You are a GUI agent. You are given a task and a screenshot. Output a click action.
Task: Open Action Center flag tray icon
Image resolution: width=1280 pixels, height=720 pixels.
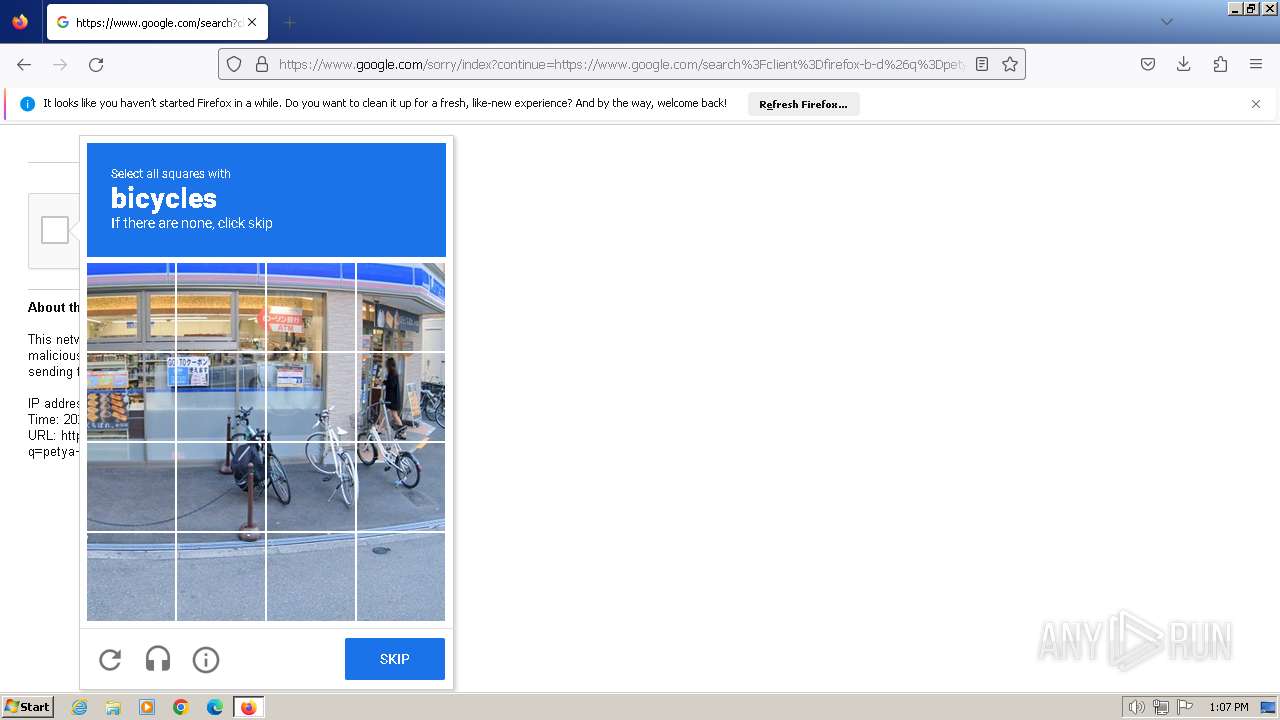point(1185,707)
